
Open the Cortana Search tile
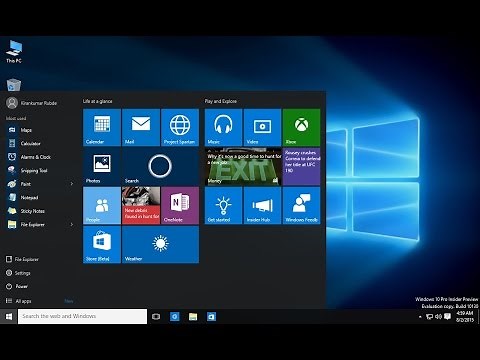[x=160, y=166]
